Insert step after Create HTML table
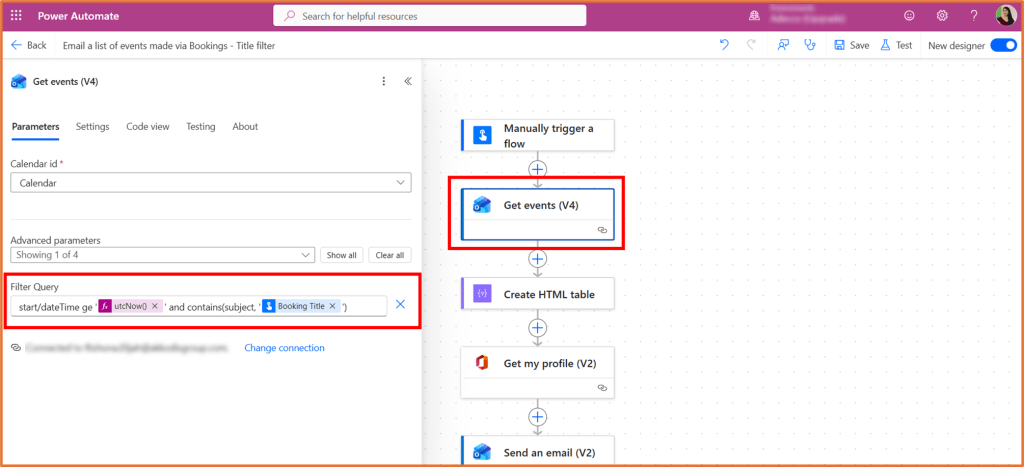 click(537, 327)
